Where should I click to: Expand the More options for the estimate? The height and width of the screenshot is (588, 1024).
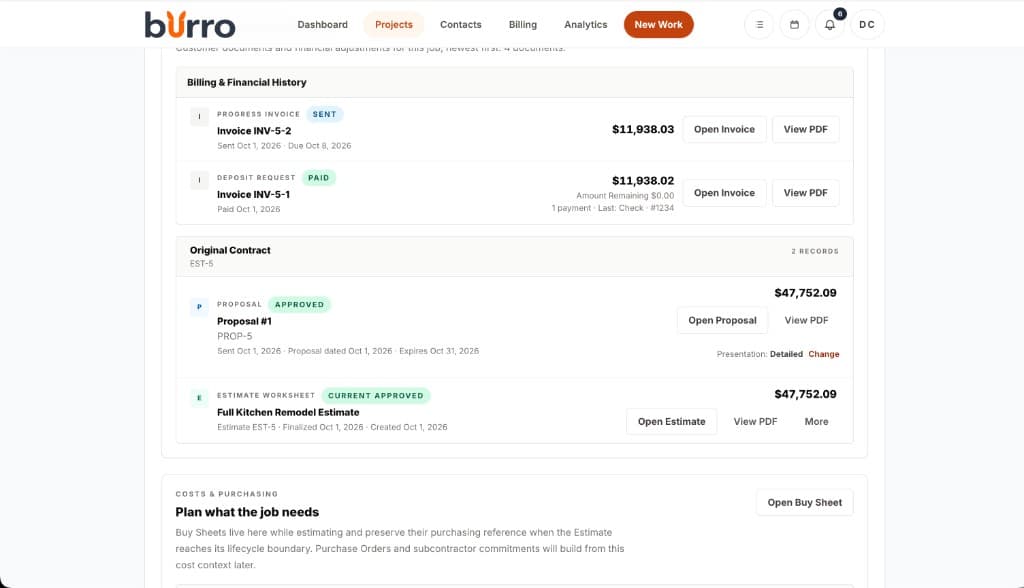pyautogui.click(x=816, y=421)
